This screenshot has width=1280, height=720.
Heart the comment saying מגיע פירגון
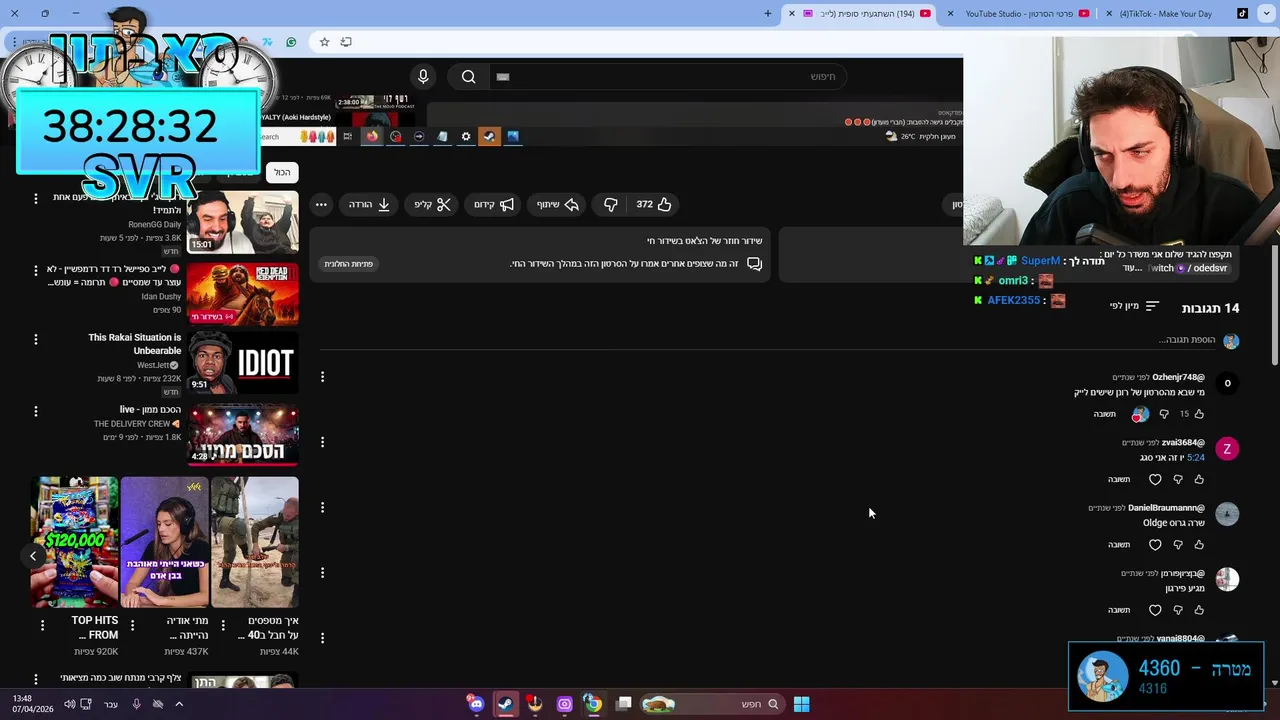coord(1155,610)
